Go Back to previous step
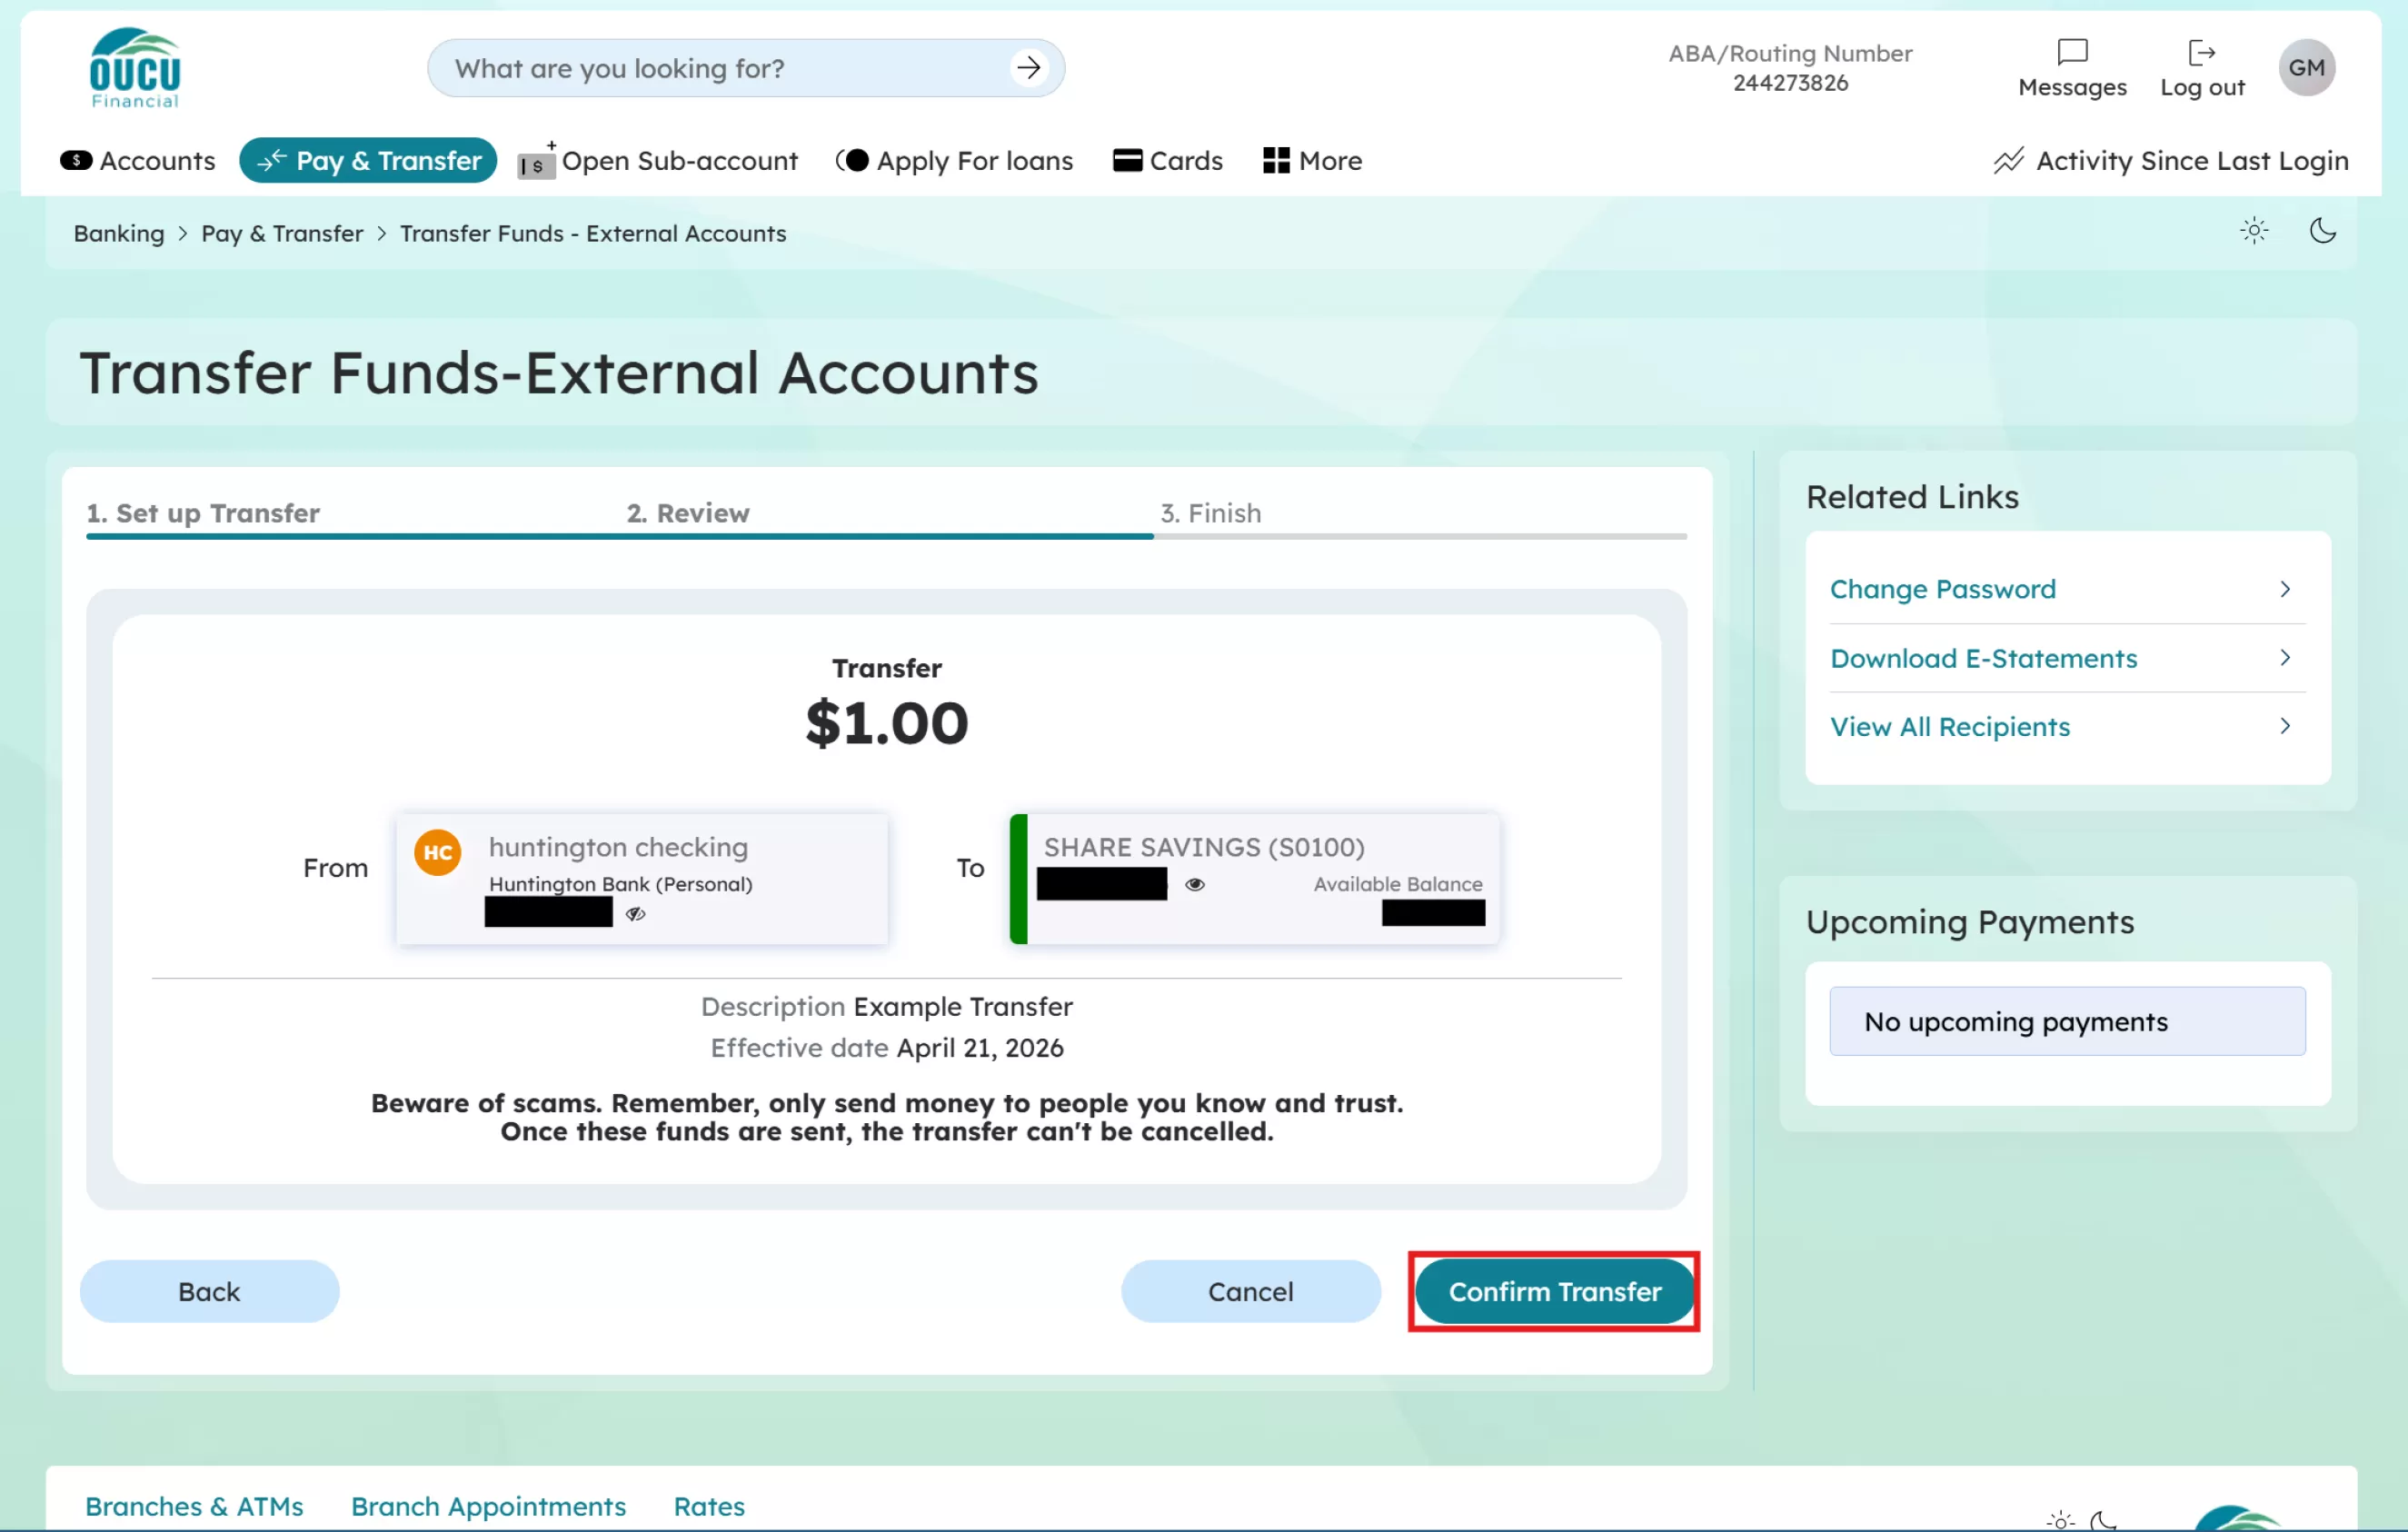The image size is (2408, 1532). [x=209, y=1292]
